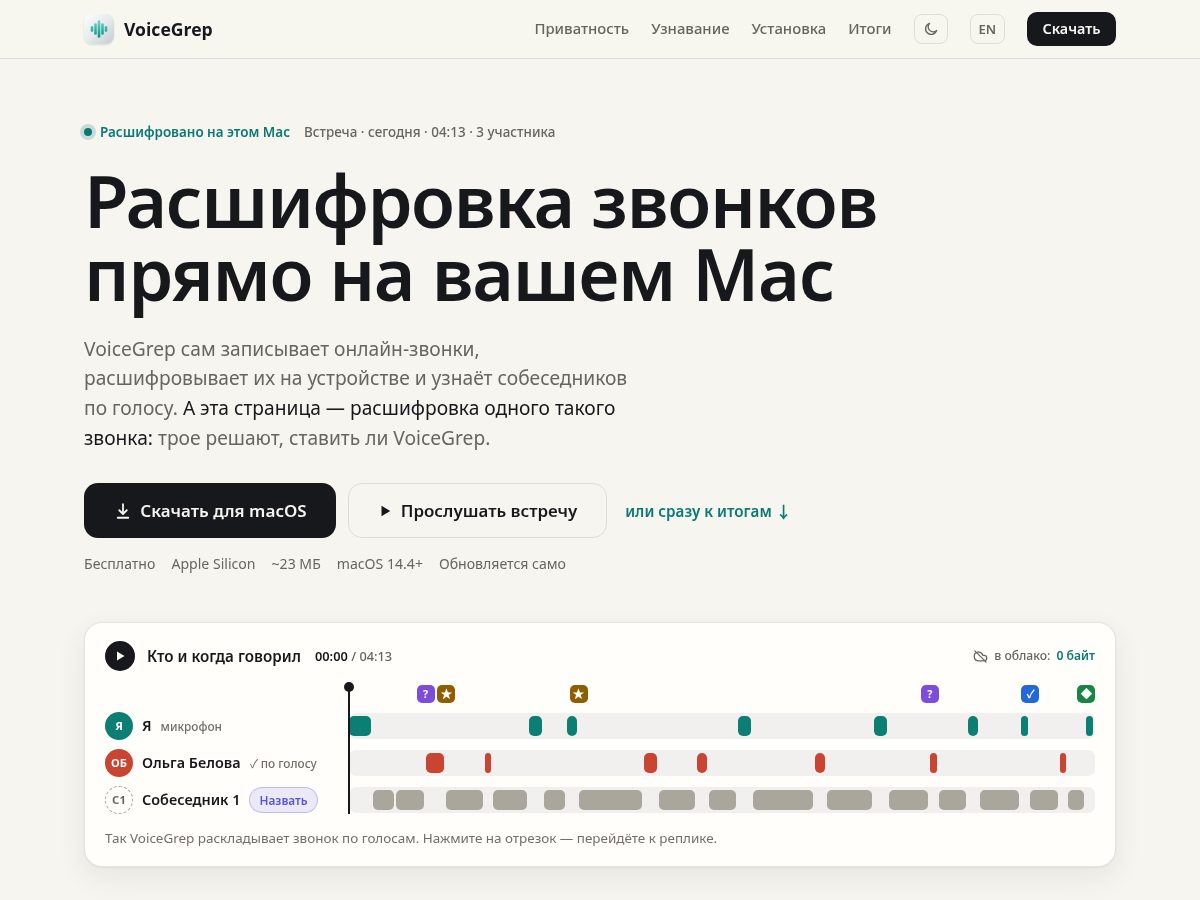
Task: Click the black Скачать button in header
Action: [x=1071, y=29]
